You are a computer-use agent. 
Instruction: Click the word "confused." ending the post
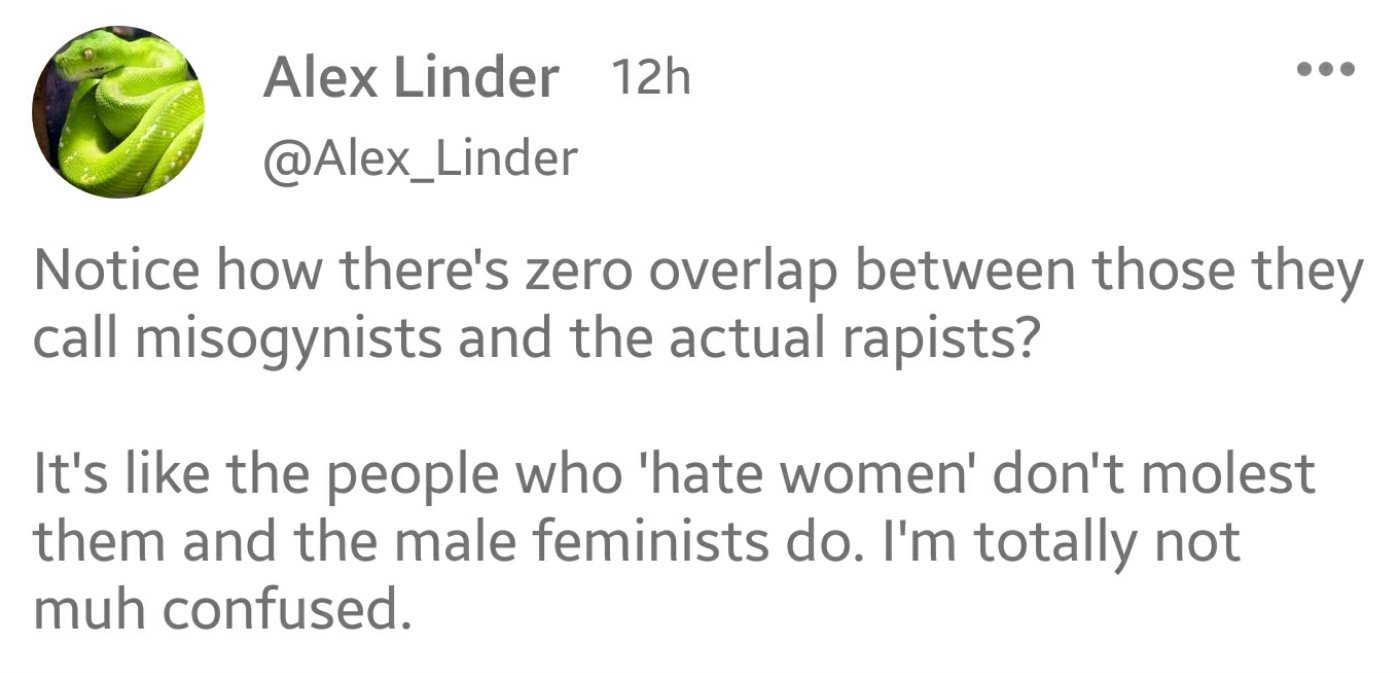307,610
